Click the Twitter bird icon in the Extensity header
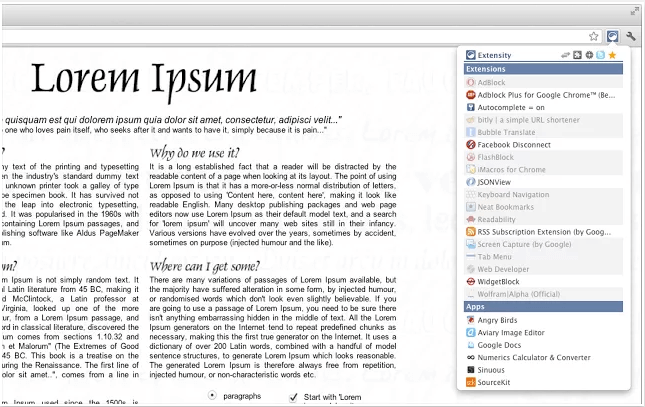 (x=601, y=55)
